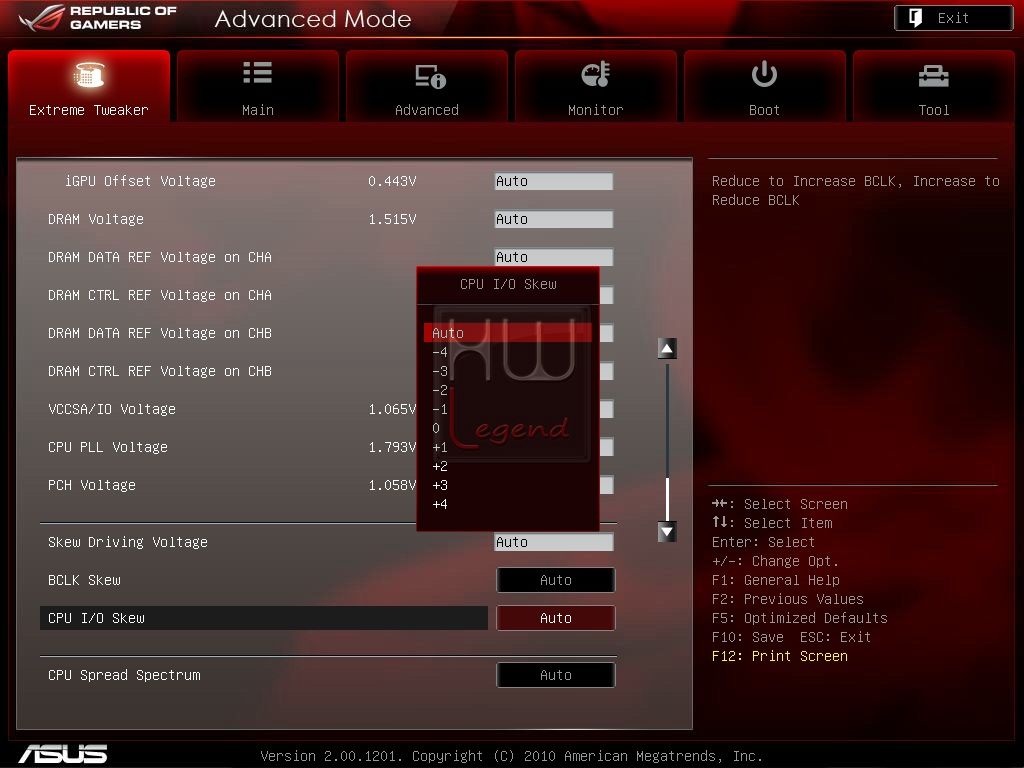Image resolution: width=1024 pixels, height=768 pixels.
Task: Go to the Advanced tab
Action: [427, 86]
